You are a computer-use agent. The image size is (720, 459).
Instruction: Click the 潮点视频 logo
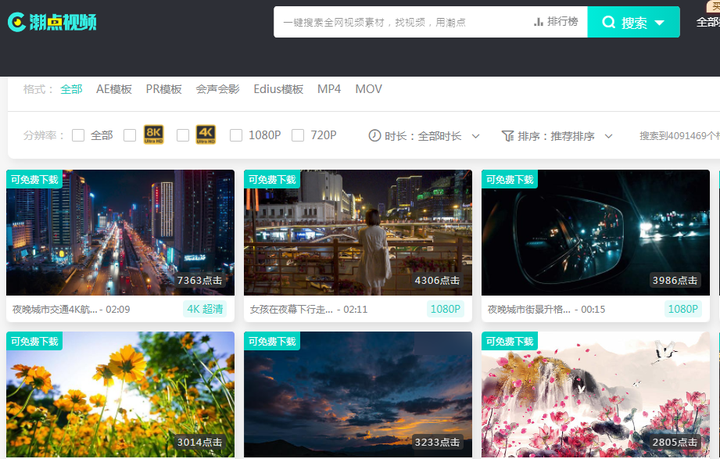52,22
